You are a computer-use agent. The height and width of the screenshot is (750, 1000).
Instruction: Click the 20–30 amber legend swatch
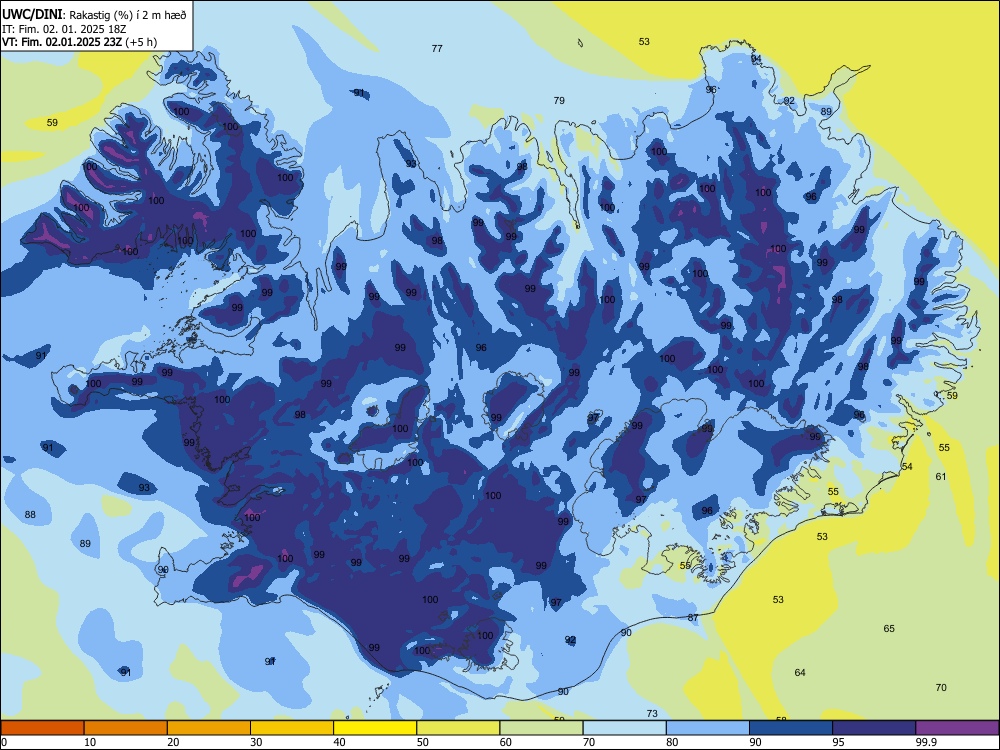tap(209, 728)
